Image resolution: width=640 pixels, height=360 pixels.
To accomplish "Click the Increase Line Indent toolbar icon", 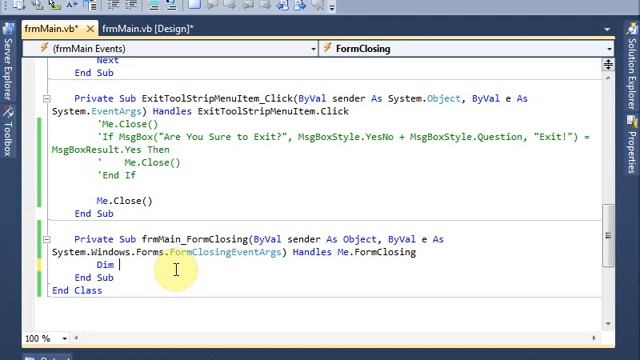I will (x=131, y=5).
